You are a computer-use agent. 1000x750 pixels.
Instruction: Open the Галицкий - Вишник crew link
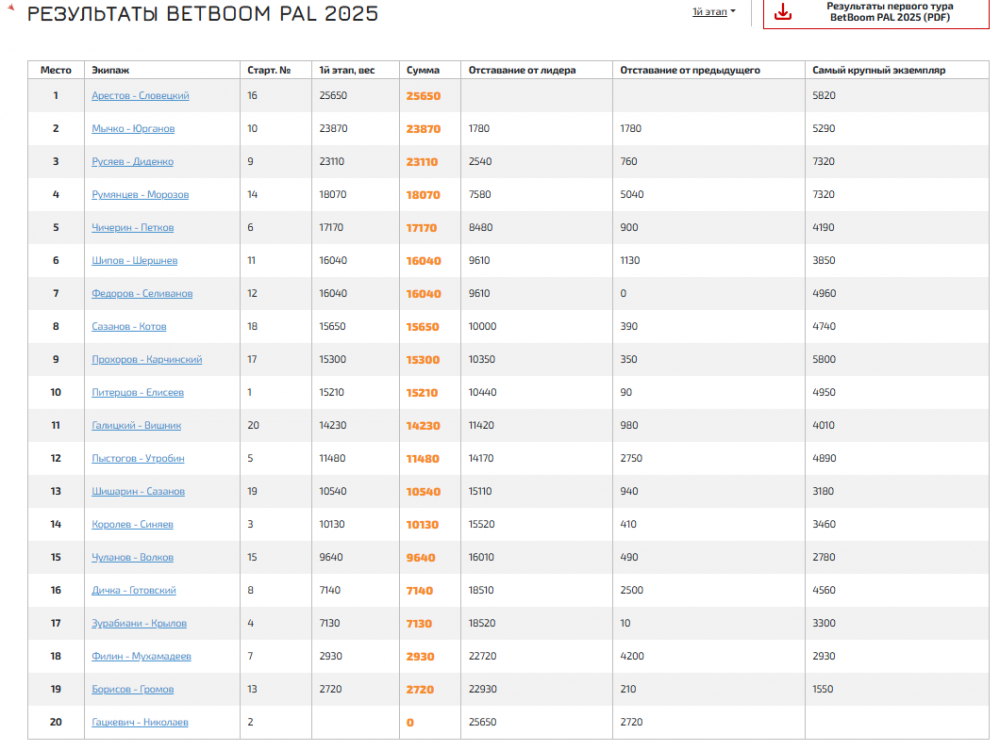pos(136,426)
